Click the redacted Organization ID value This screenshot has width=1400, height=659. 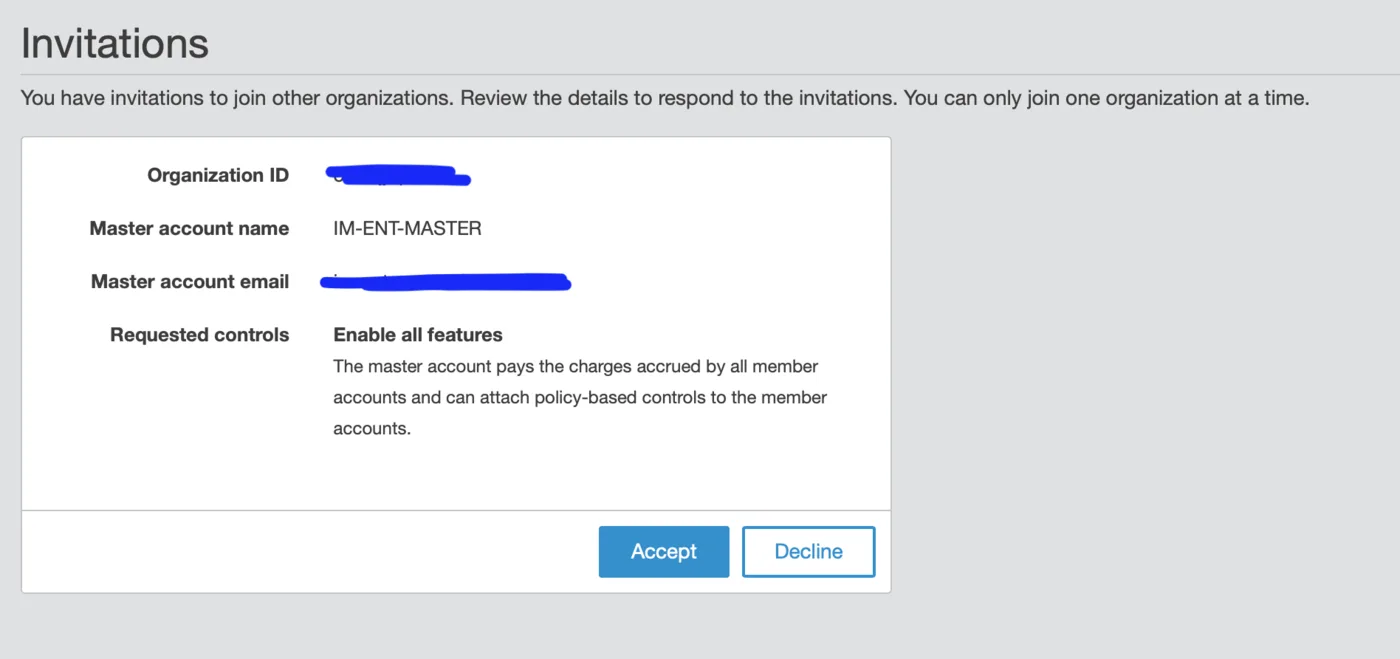tap(399, 176)
